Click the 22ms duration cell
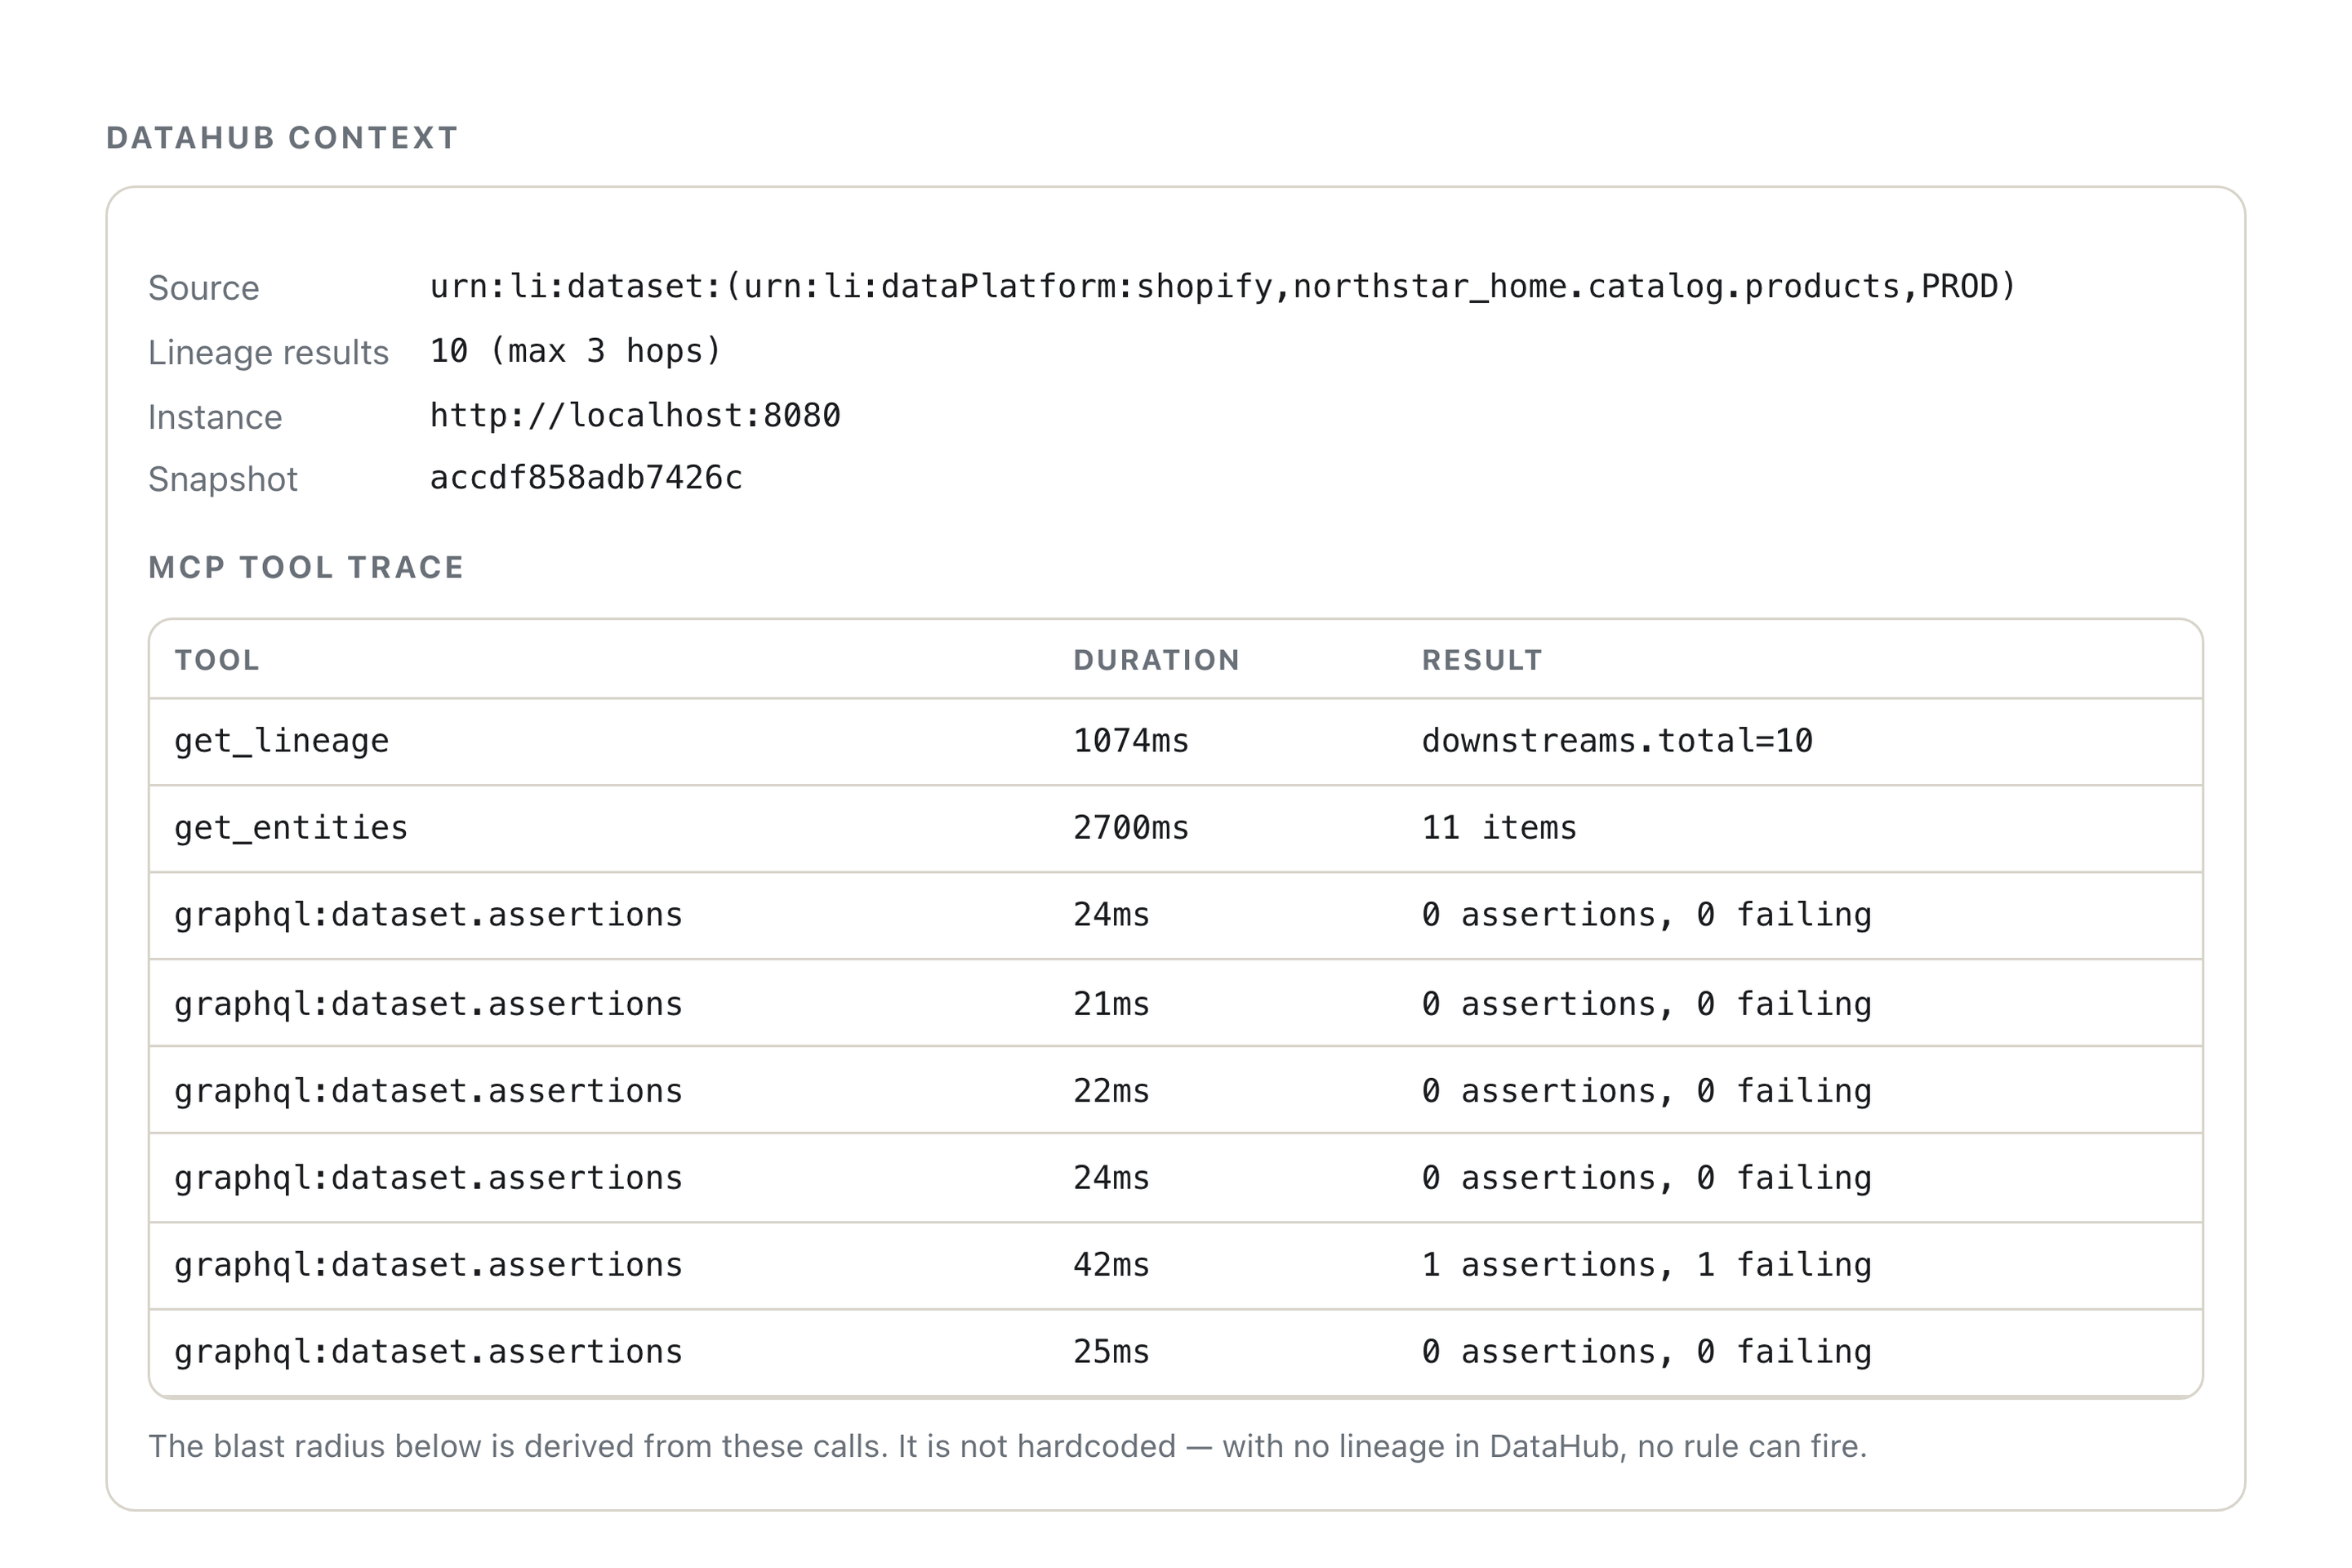The image size is (2352, 1568). point(1111,1091)
